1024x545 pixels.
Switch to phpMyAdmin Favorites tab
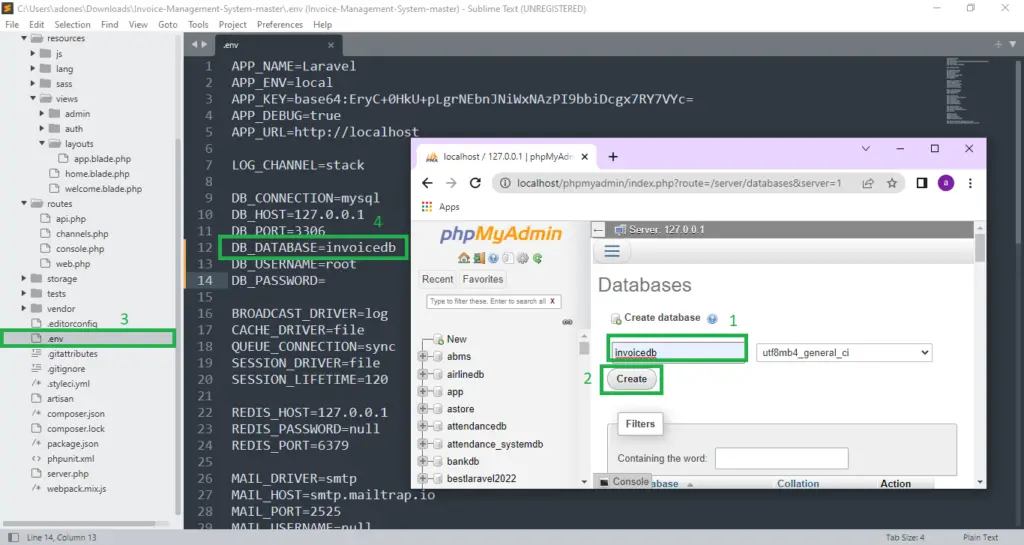[483, 279]
